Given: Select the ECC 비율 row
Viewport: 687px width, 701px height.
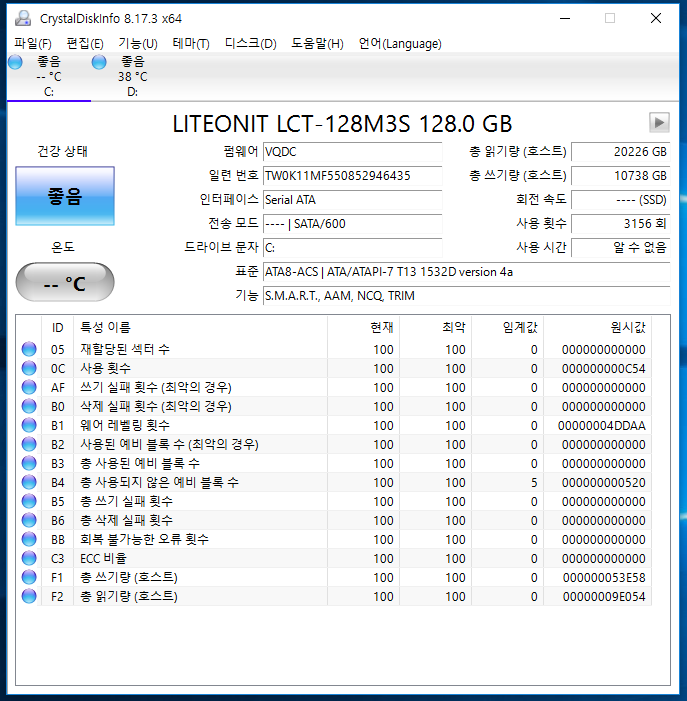Looking at the screenshot, I should (334, 558).
